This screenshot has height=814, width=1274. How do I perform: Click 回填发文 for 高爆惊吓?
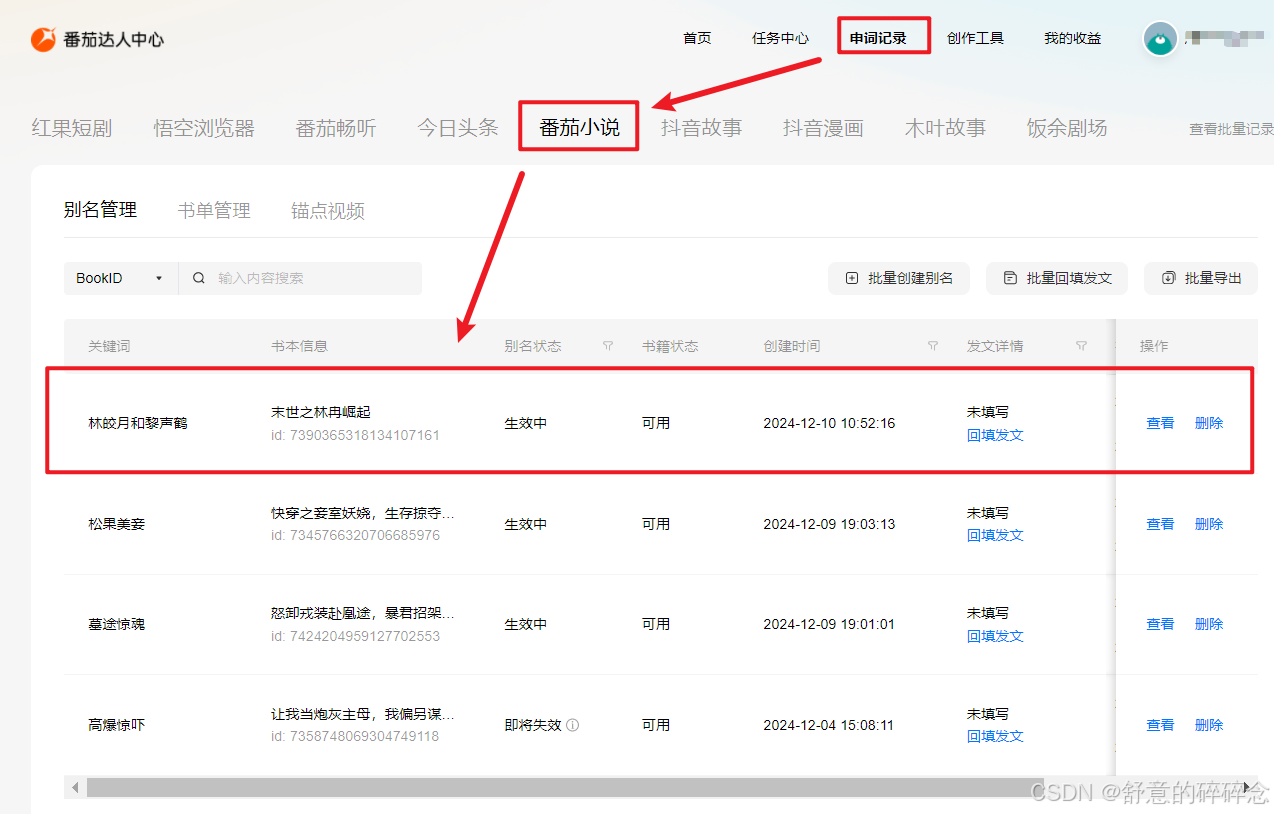[995, 736]
